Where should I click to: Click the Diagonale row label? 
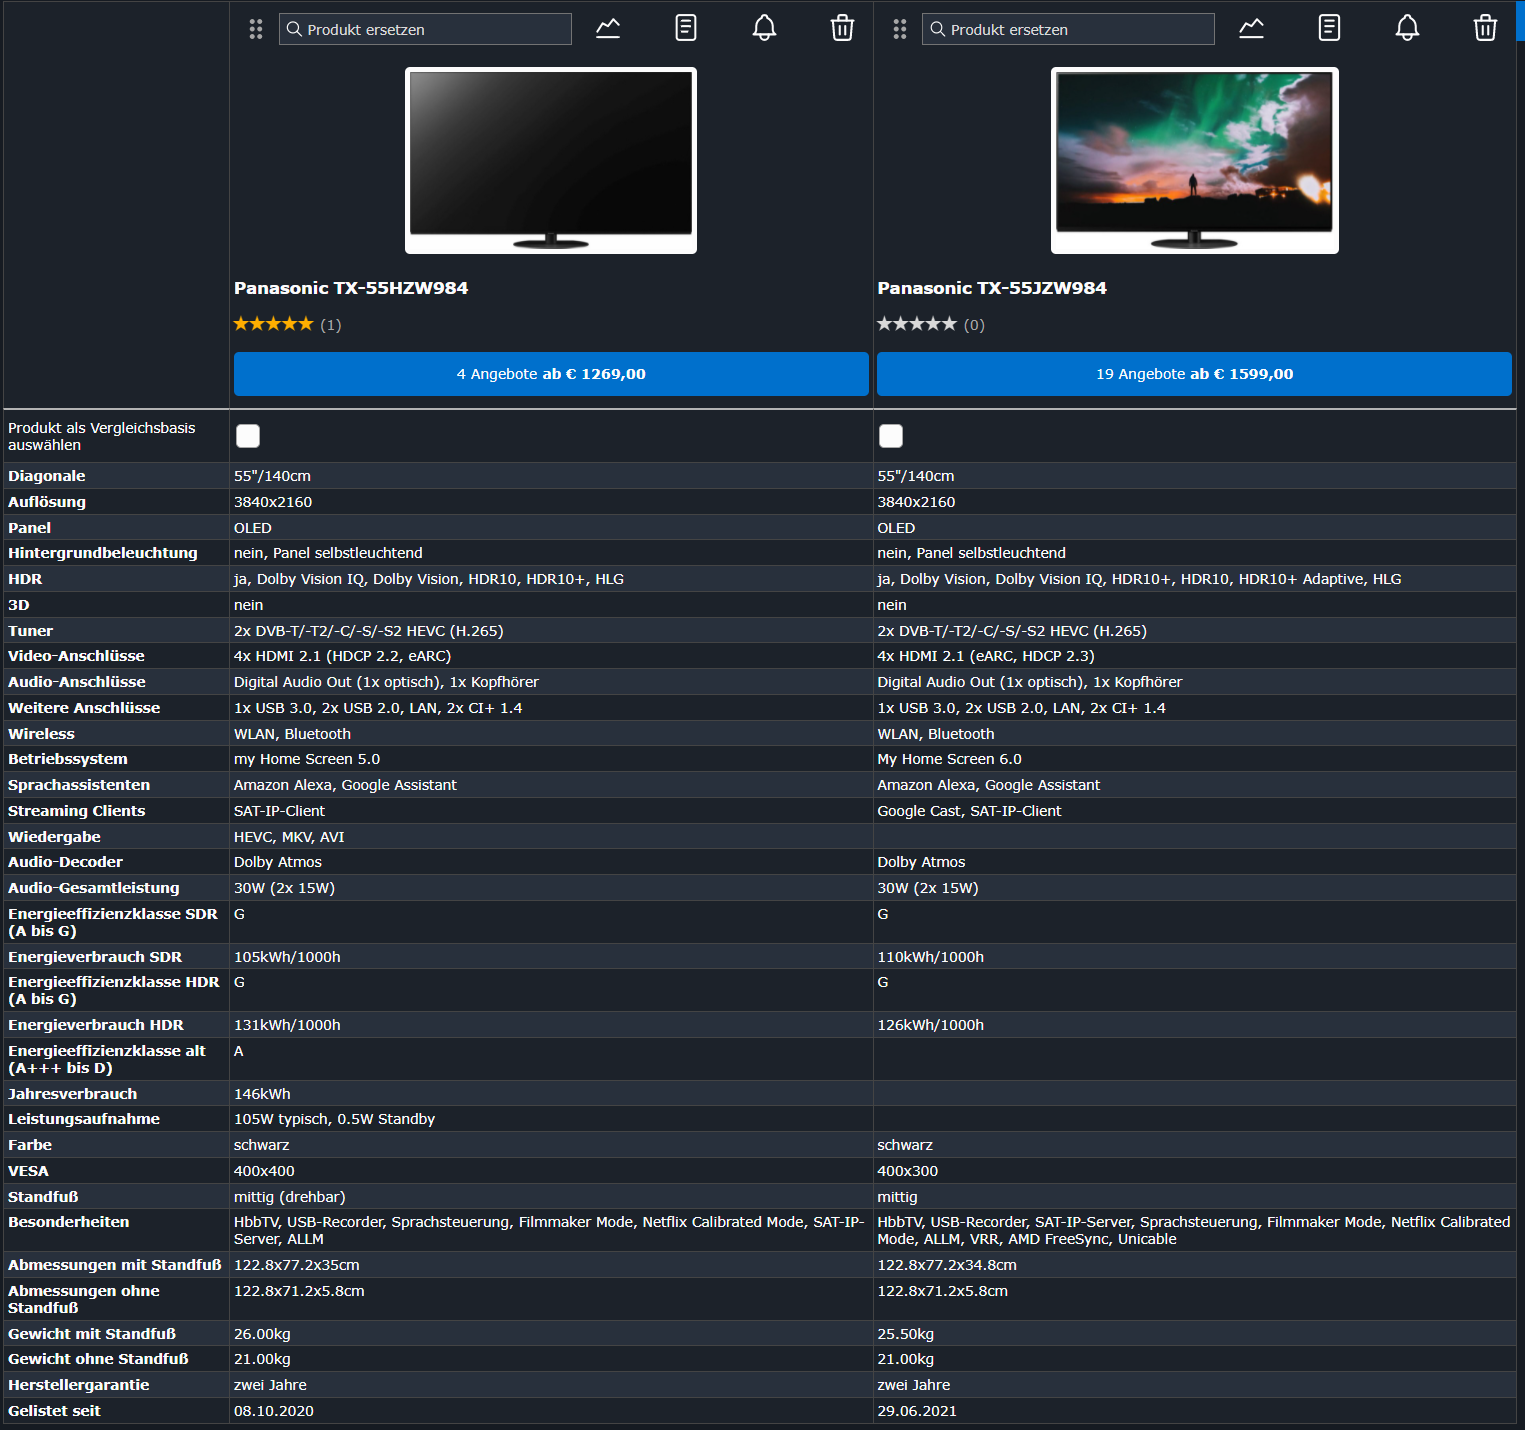[x=47, y=476]
